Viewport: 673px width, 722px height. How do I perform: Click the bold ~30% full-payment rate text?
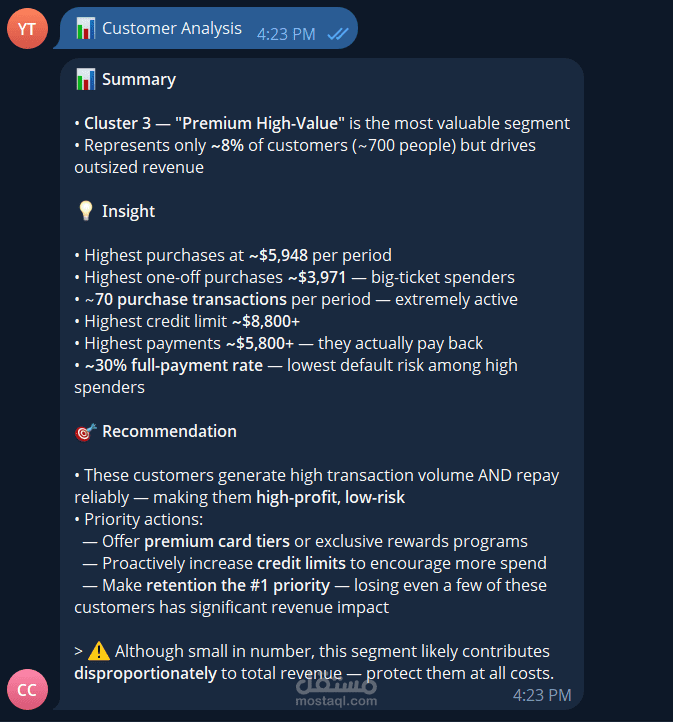(174, 365)
